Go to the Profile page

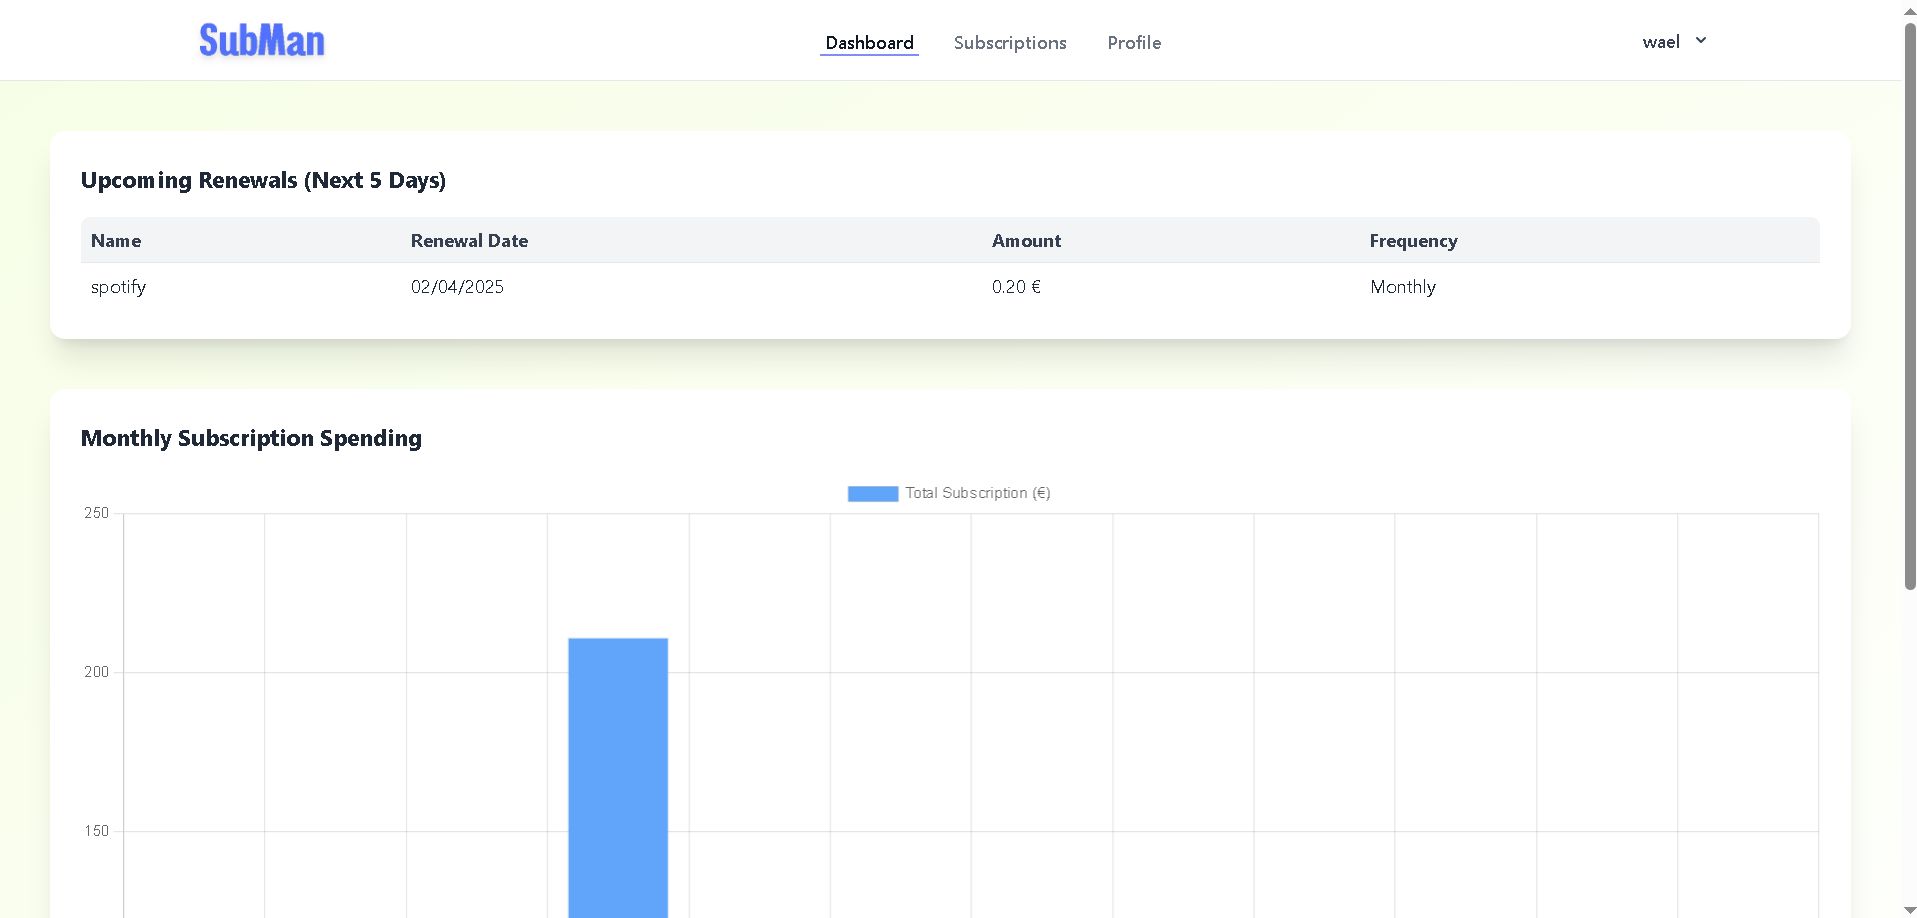click(x=1134, y=43)
